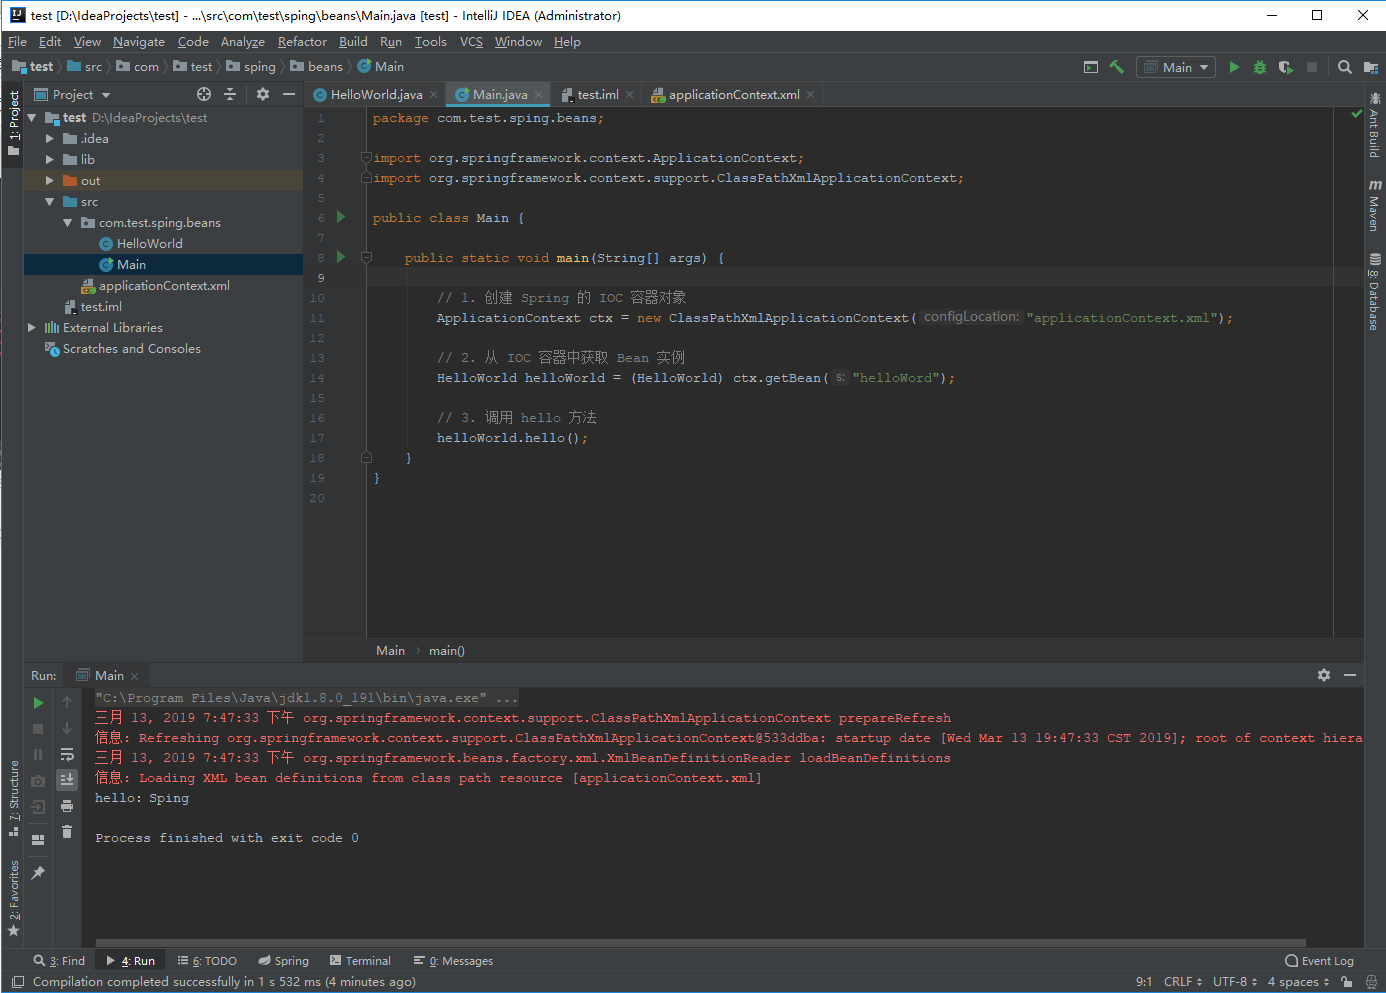Open the Database side panel
This screenshot has width=1386, height=993.
coord(1375,292)
